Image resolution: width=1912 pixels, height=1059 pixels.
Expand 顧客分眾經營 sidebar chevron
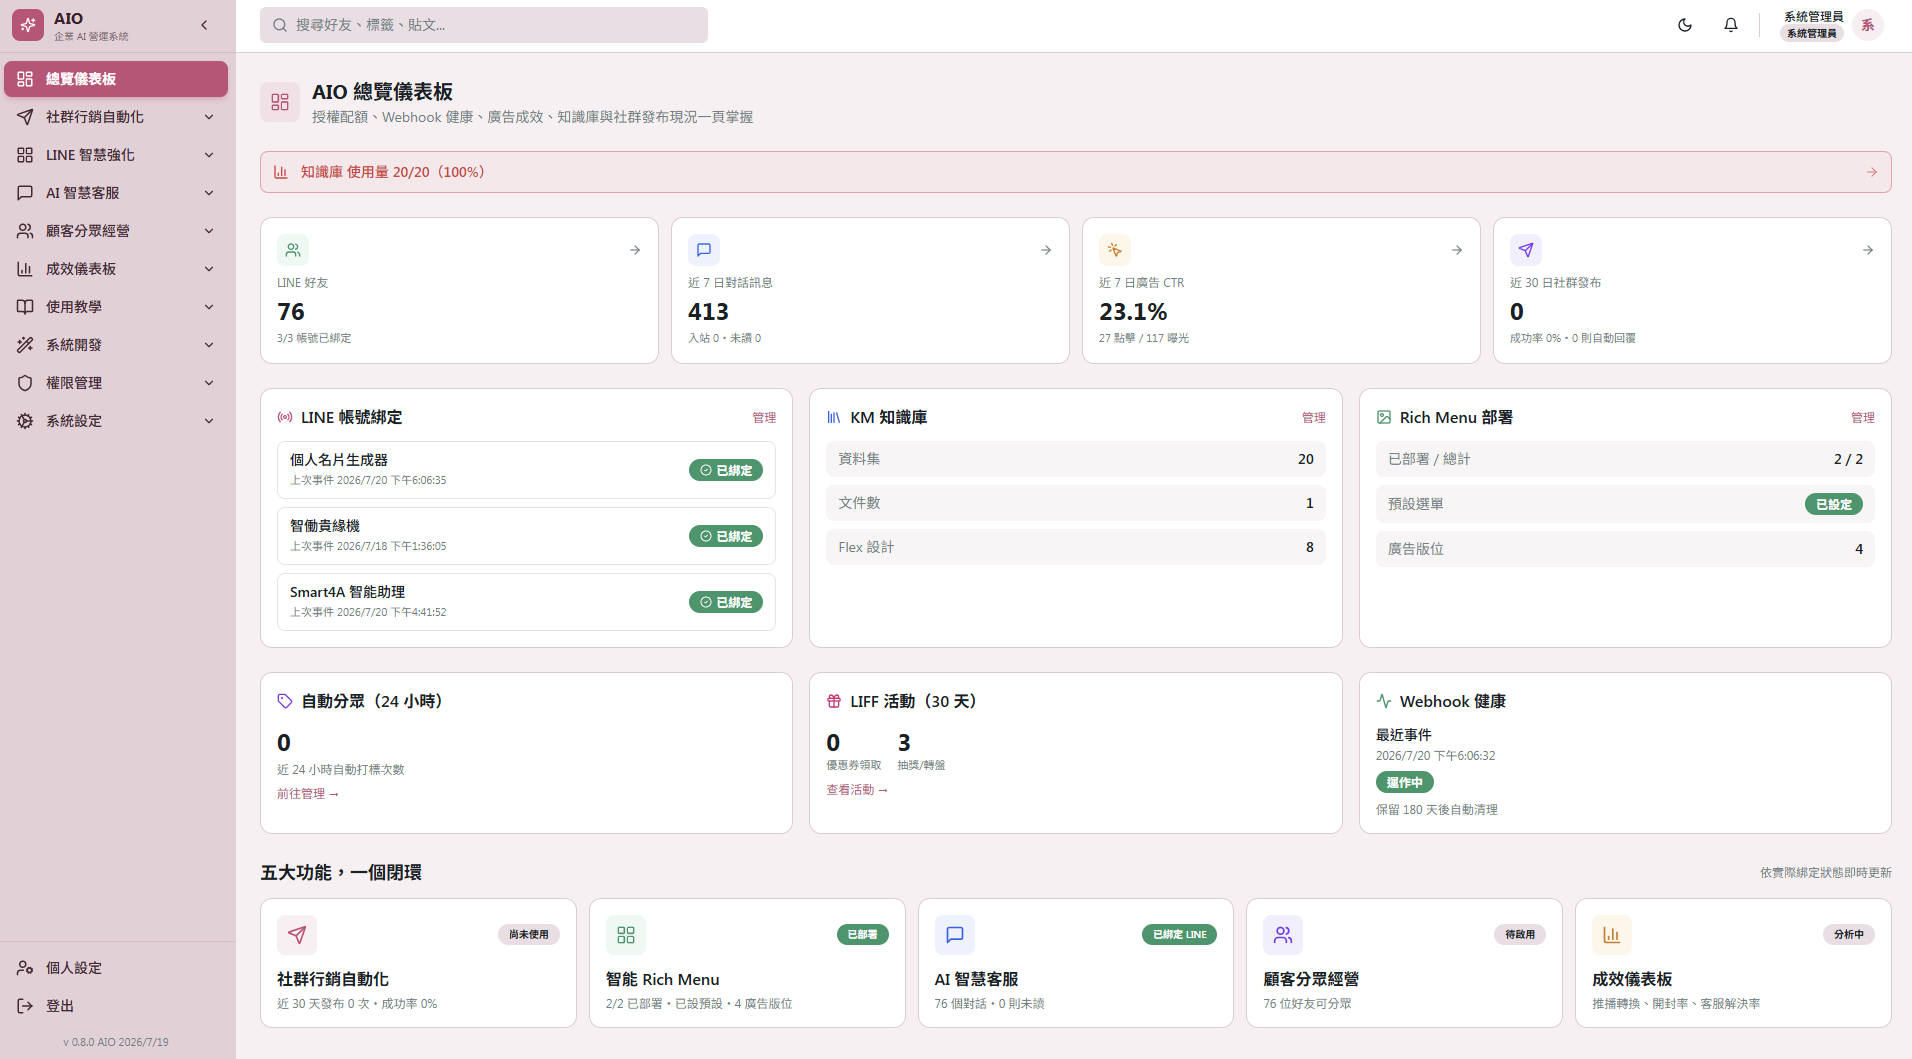pyautogui.click(x=209, y=231)
